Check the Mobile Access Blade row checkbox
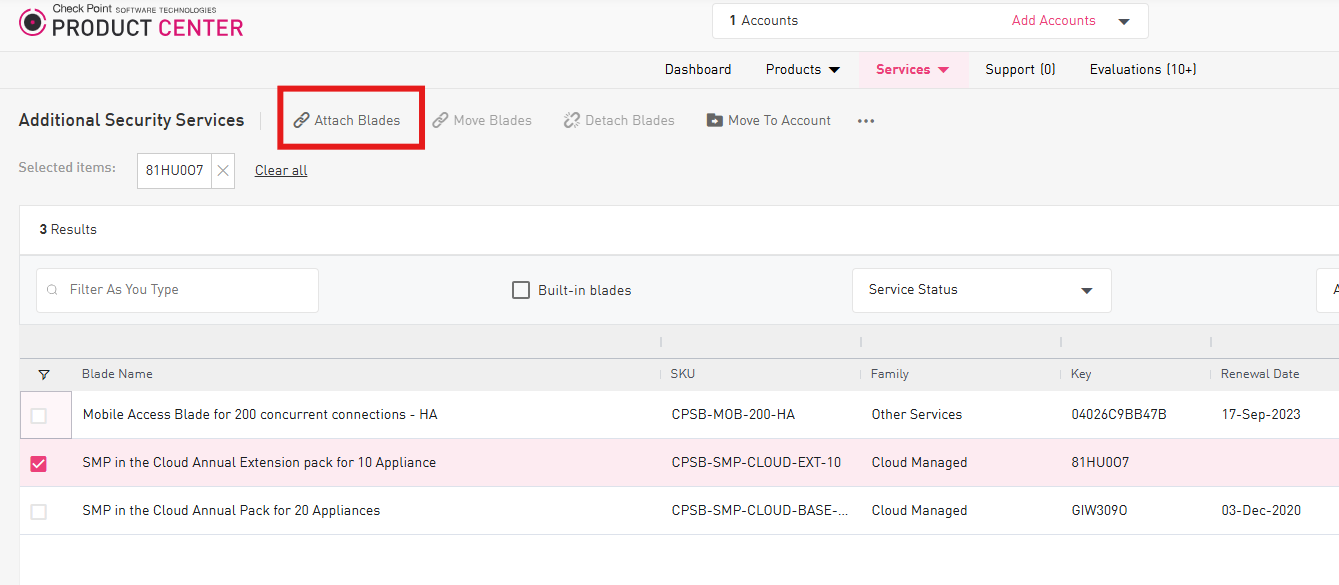Viewport: 1339px width, 585px height. (39, 415)
